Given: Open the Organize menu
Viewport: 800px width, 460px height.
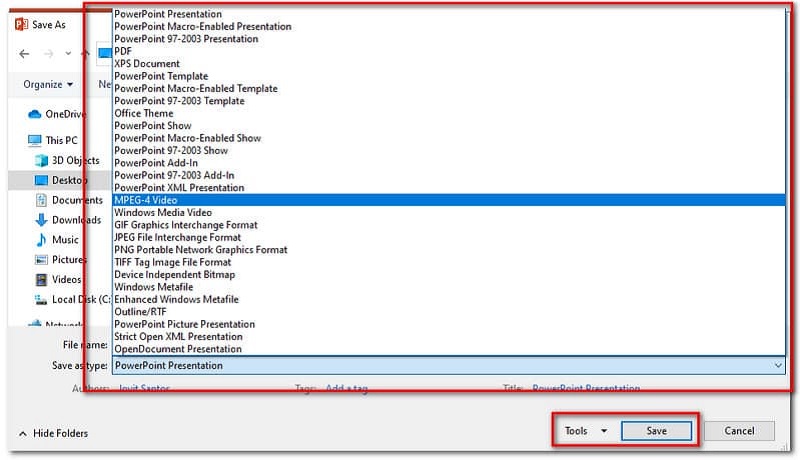Looking at the screenshot, I should (48, 84).
